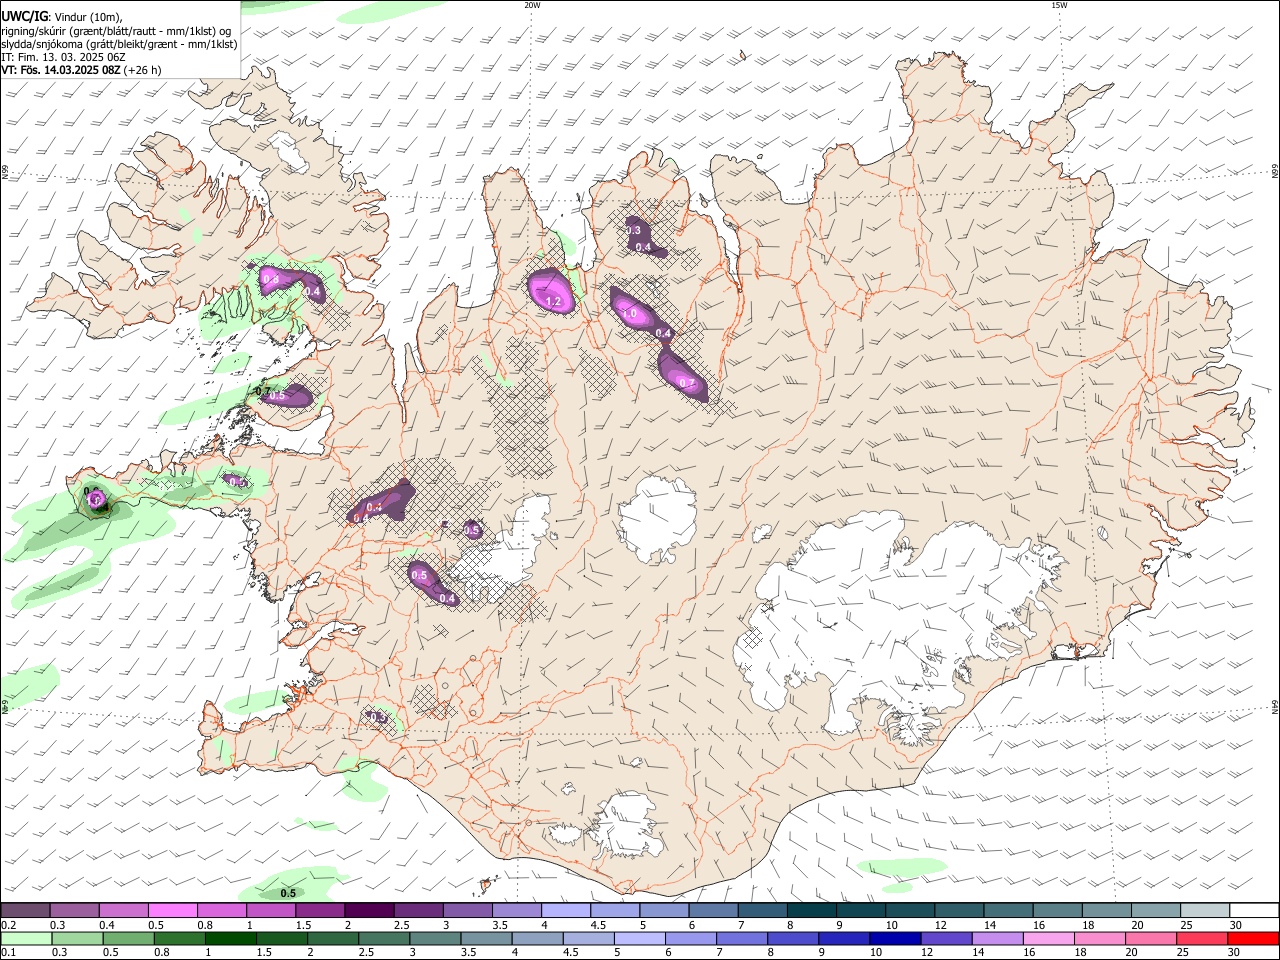The height and width of the screenshot is (960, 1280).
Task: Click the 'IT: Fim. 13. 03. 2025 06Z' line
Action: [x=63, y=57]
